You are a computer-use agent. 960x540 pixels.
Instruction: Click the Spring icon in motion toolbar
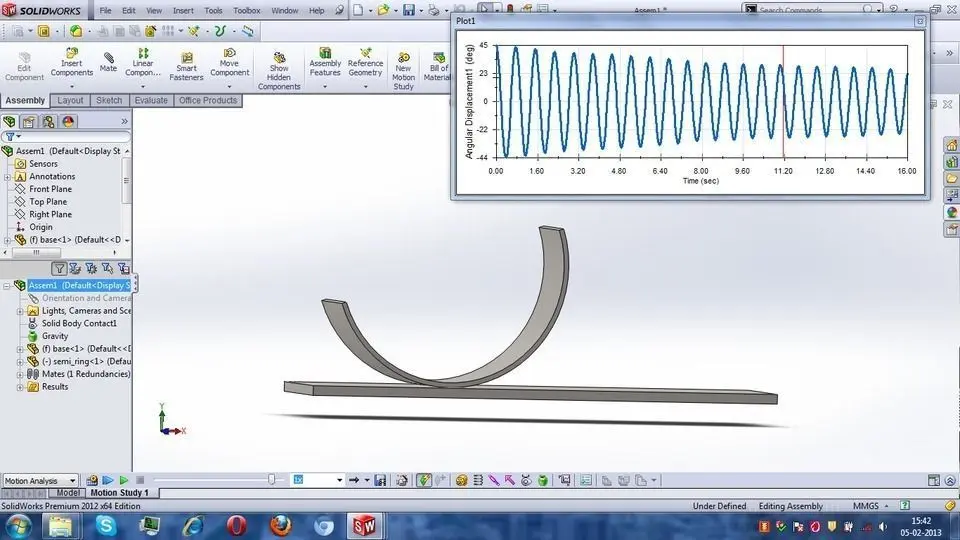pos(478,481)
